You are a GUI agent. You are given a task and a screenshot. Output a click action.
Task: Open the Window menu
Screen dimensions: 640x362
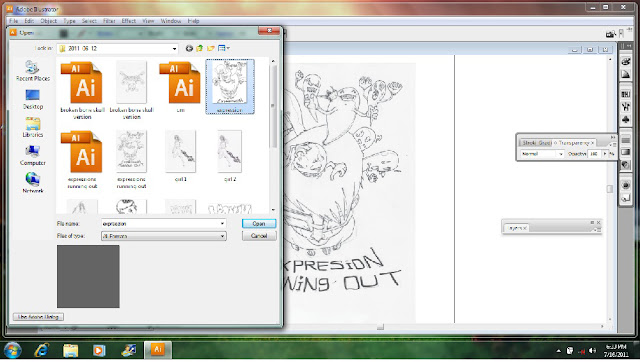click(x=171, y=21)
